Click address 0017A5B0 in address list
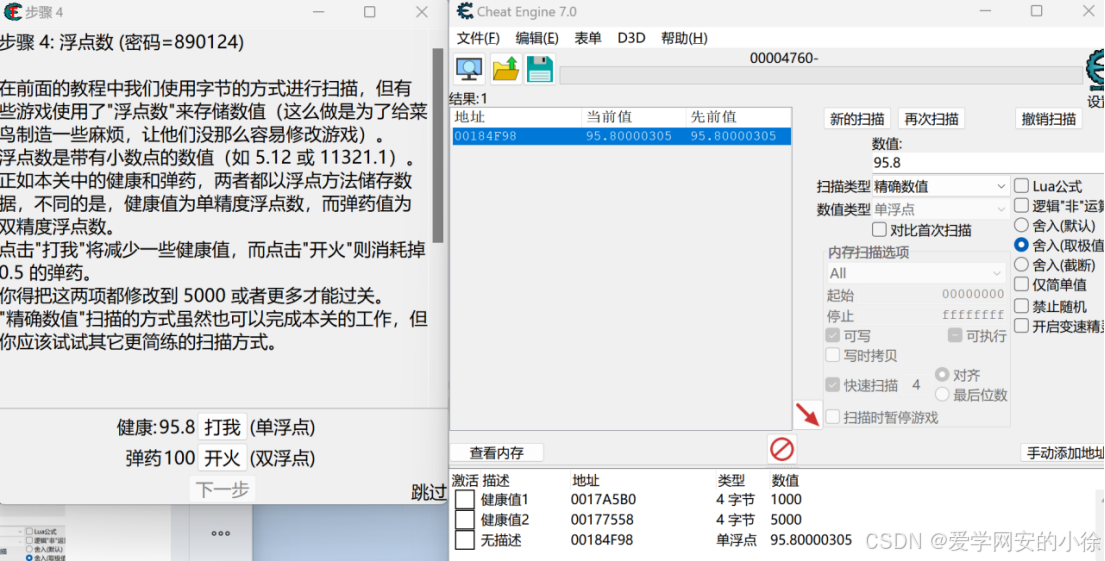 coord(603,500)
